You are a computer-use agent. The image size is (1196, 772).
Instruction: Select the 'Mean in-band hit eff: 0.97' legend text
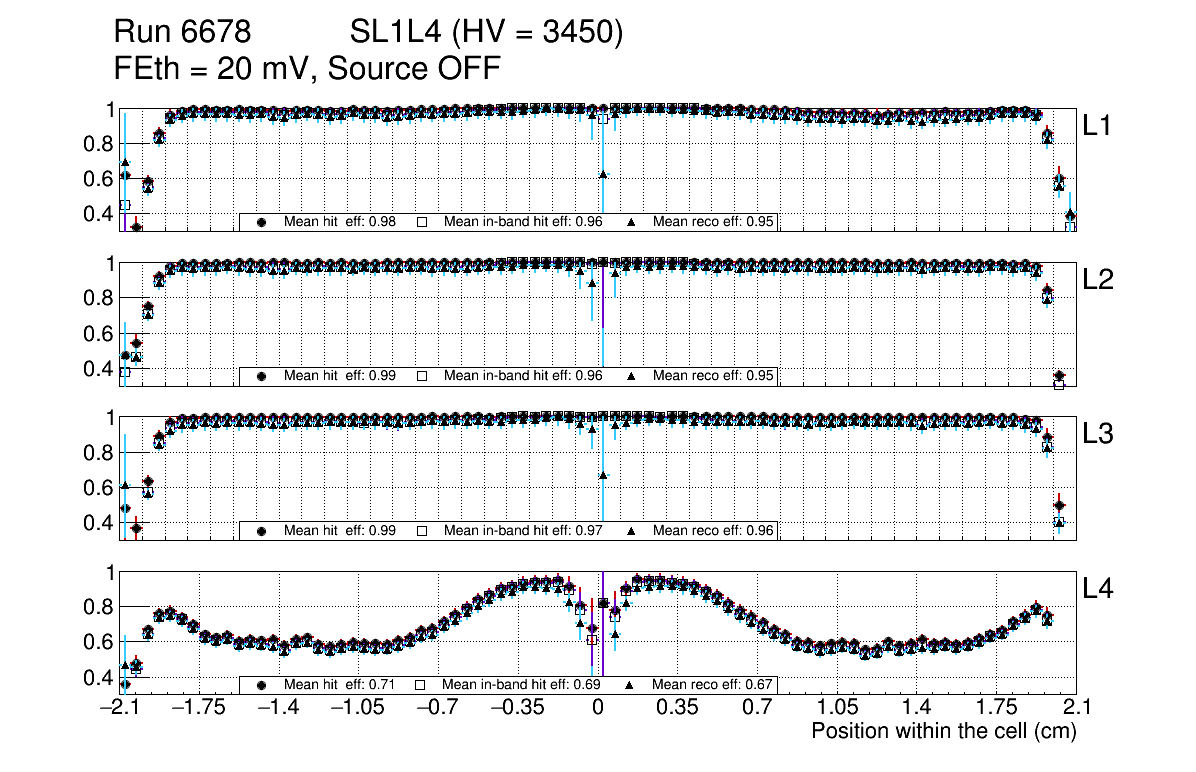click(x=522, y=531)
